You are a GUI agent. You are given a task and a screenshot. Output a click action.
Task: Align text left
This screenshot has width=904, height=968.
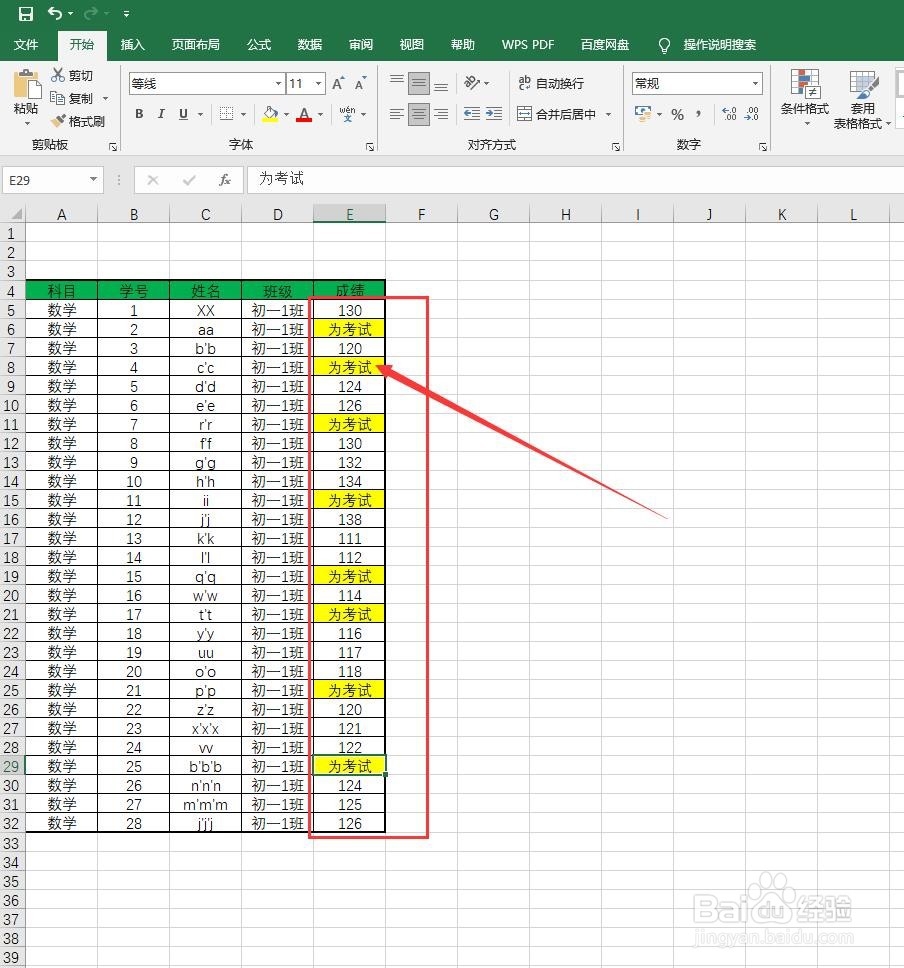coord(396,114)
